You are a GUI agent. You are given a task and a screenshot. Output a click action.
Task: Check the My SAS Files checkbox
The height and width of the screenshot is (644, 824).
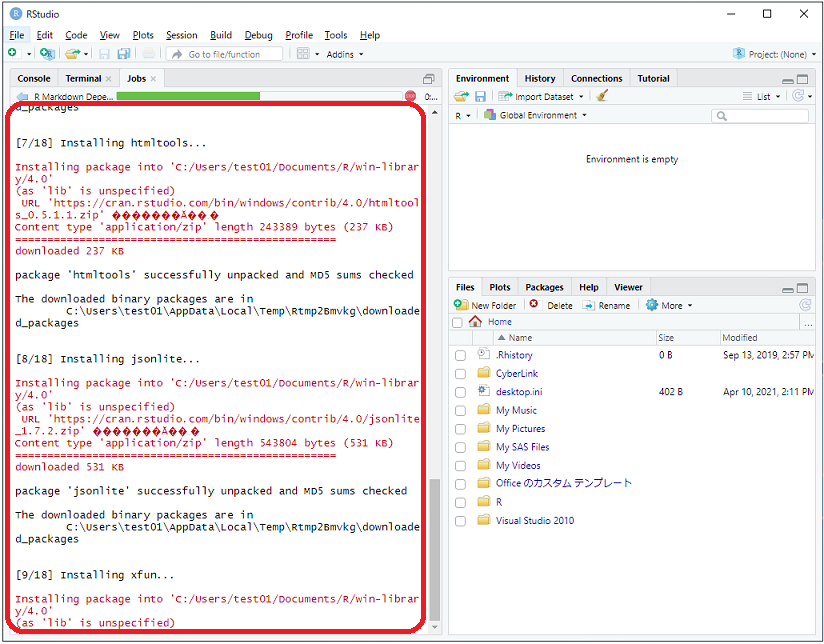click(x=460, y=447)
